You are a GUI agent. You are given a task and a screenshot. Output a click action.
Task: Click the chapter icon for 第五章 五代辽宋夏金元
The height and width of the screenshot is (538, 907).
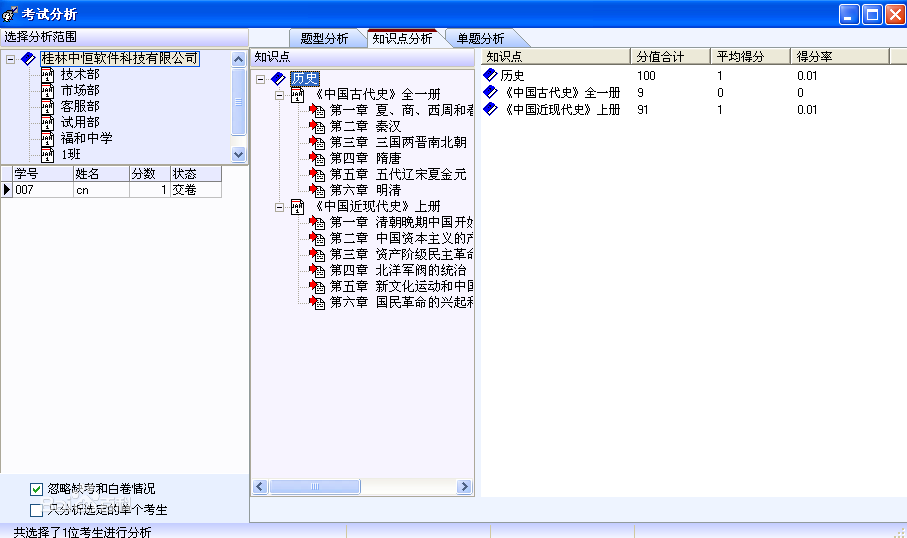point(317,174)
